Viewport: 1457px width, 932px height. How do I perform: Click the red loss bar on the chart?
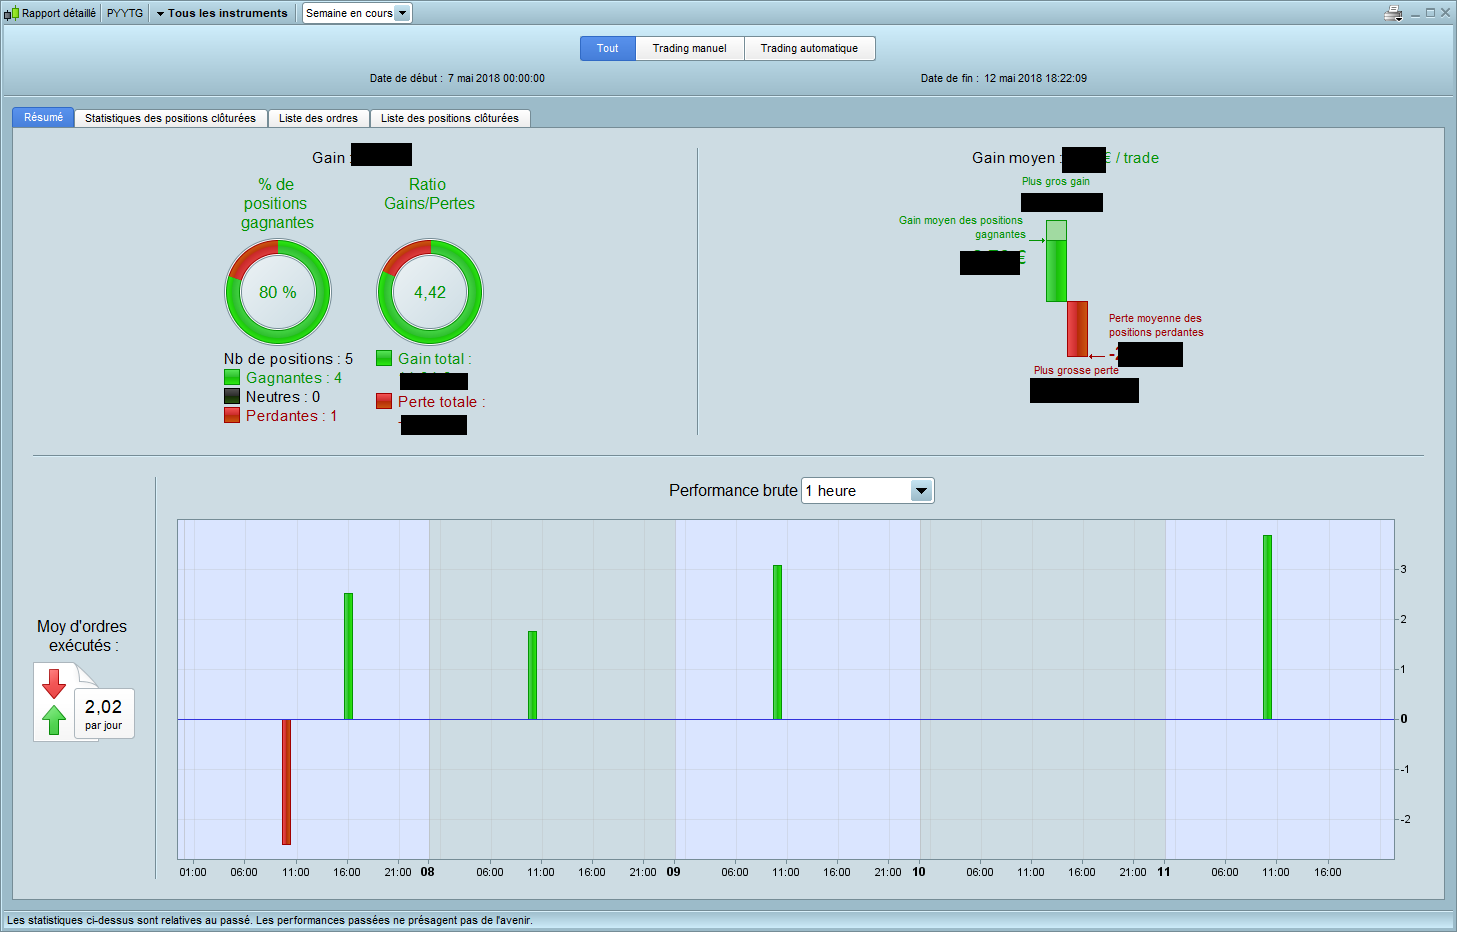pos(286,782)
